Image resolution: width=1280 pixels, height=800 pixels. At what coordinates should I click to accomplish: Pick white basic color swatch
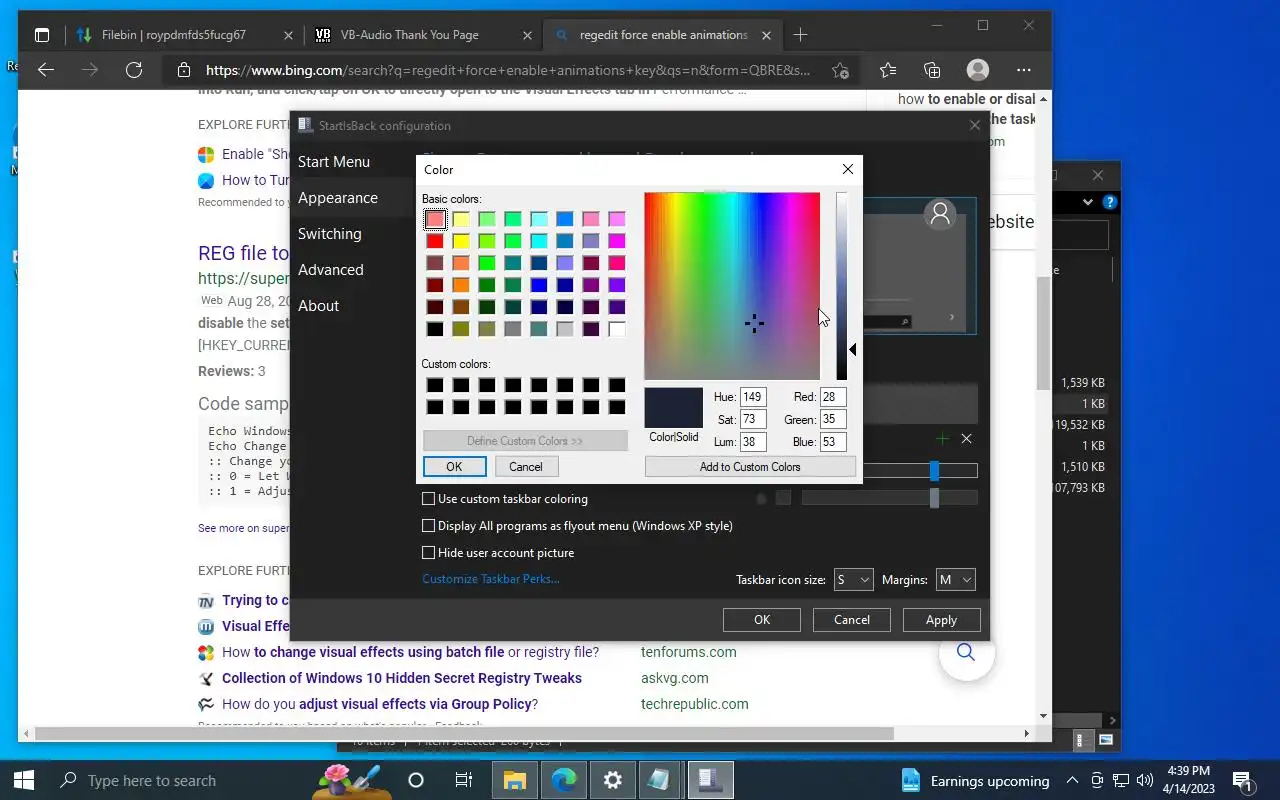pos(617,329)
